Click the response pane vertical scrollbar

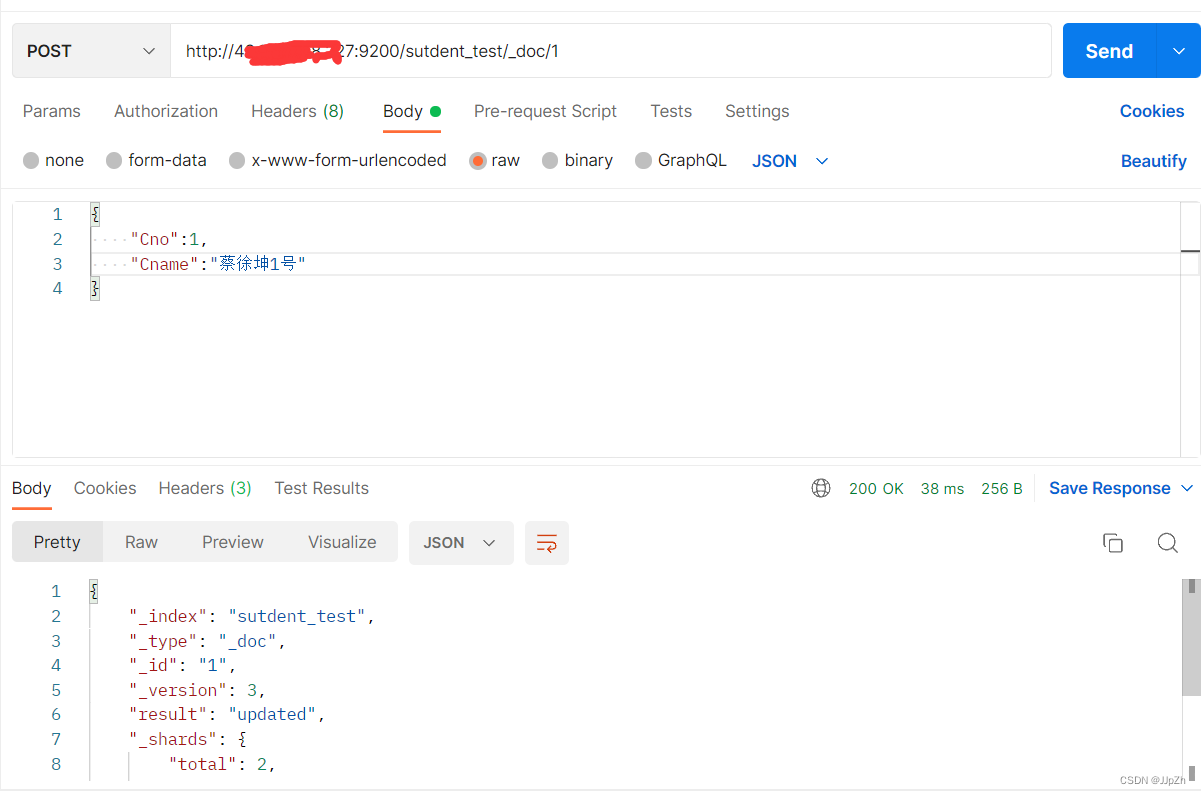pyautogui.click(x=1191, y=636)
